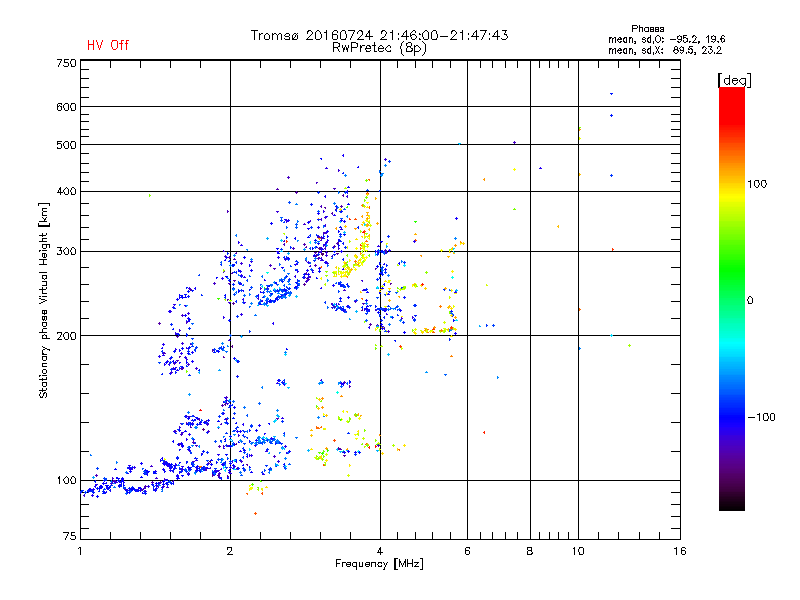The width and height of the screenshot is (800, 600).
Task: Click the red point just below the 10 MHz line near 130 km
Action: (484, 433)
